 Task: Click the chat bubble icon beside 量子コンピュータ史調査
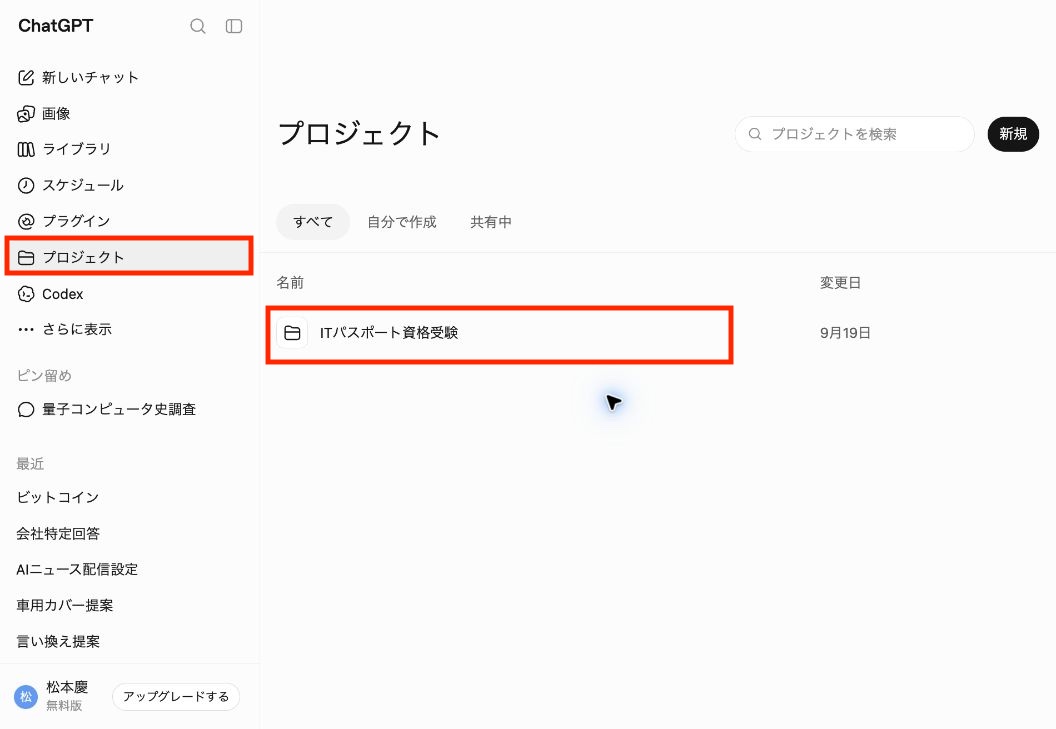point(26,410)
